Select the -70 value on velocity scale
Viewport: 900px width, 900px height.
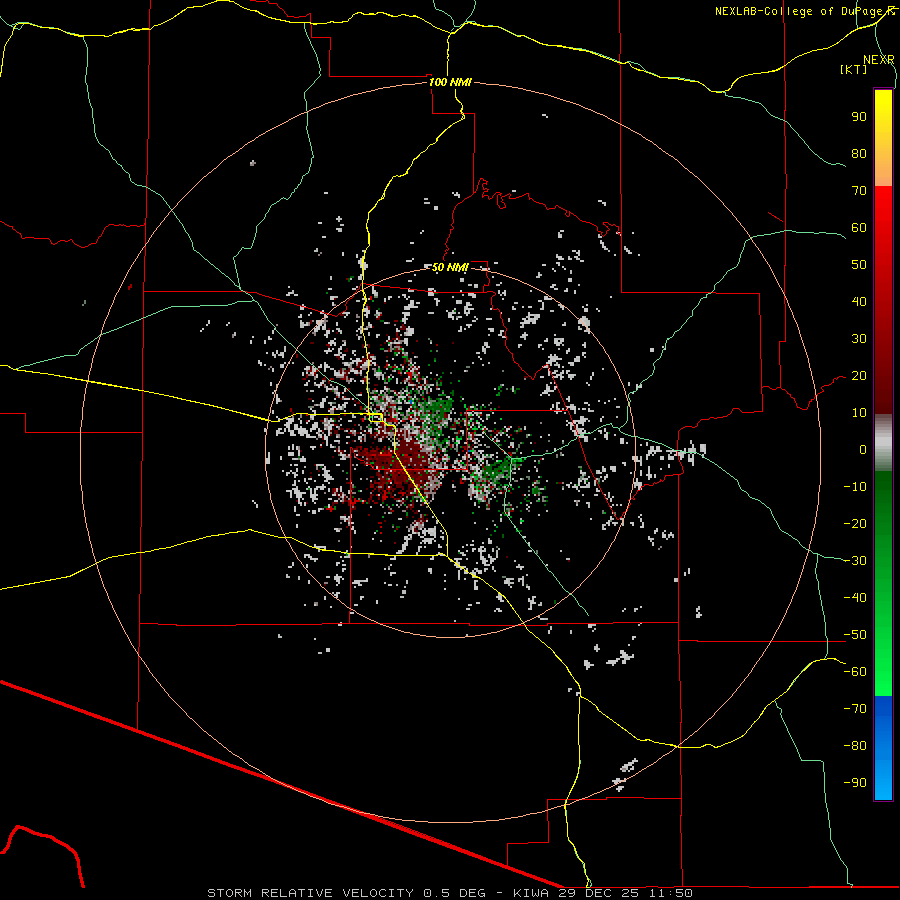pos(855,709)
